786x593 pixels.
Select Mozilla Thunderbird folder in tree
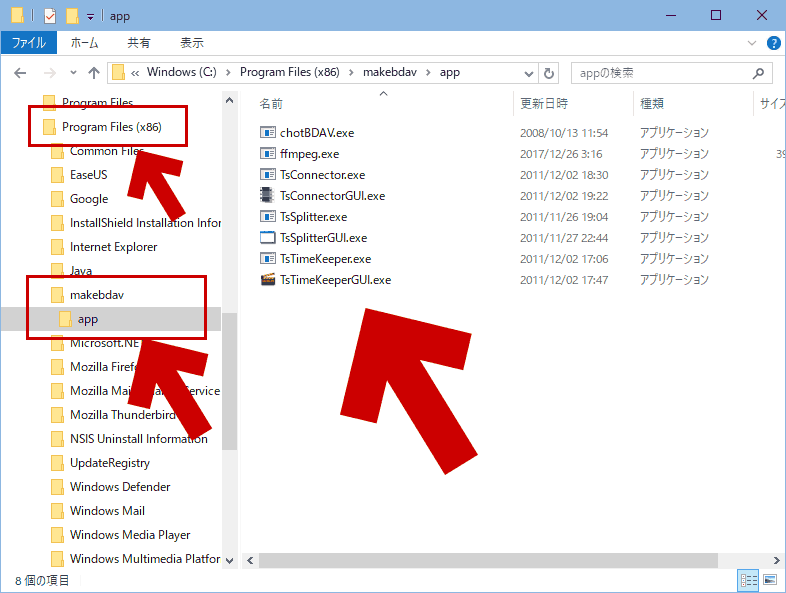coord(123,415)
